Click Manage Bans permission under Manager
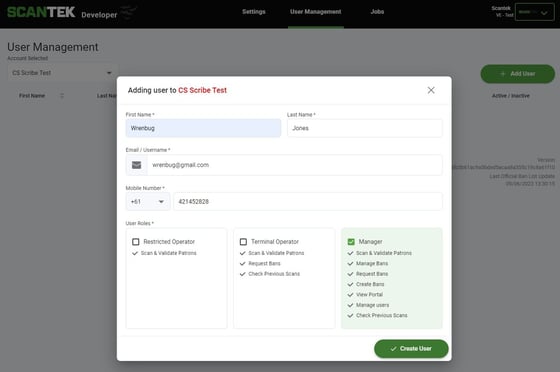 372,263
